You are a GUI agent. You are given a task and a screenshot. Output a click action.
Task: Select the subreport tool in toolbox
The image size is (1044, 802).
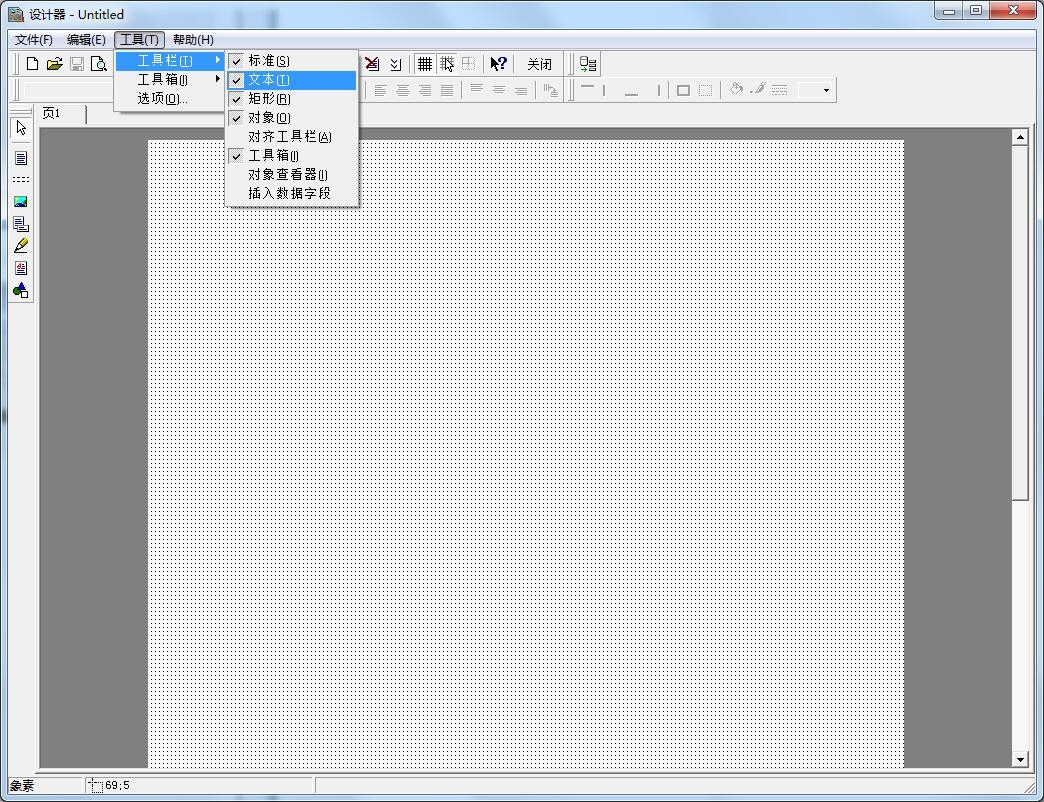[21, 224]
